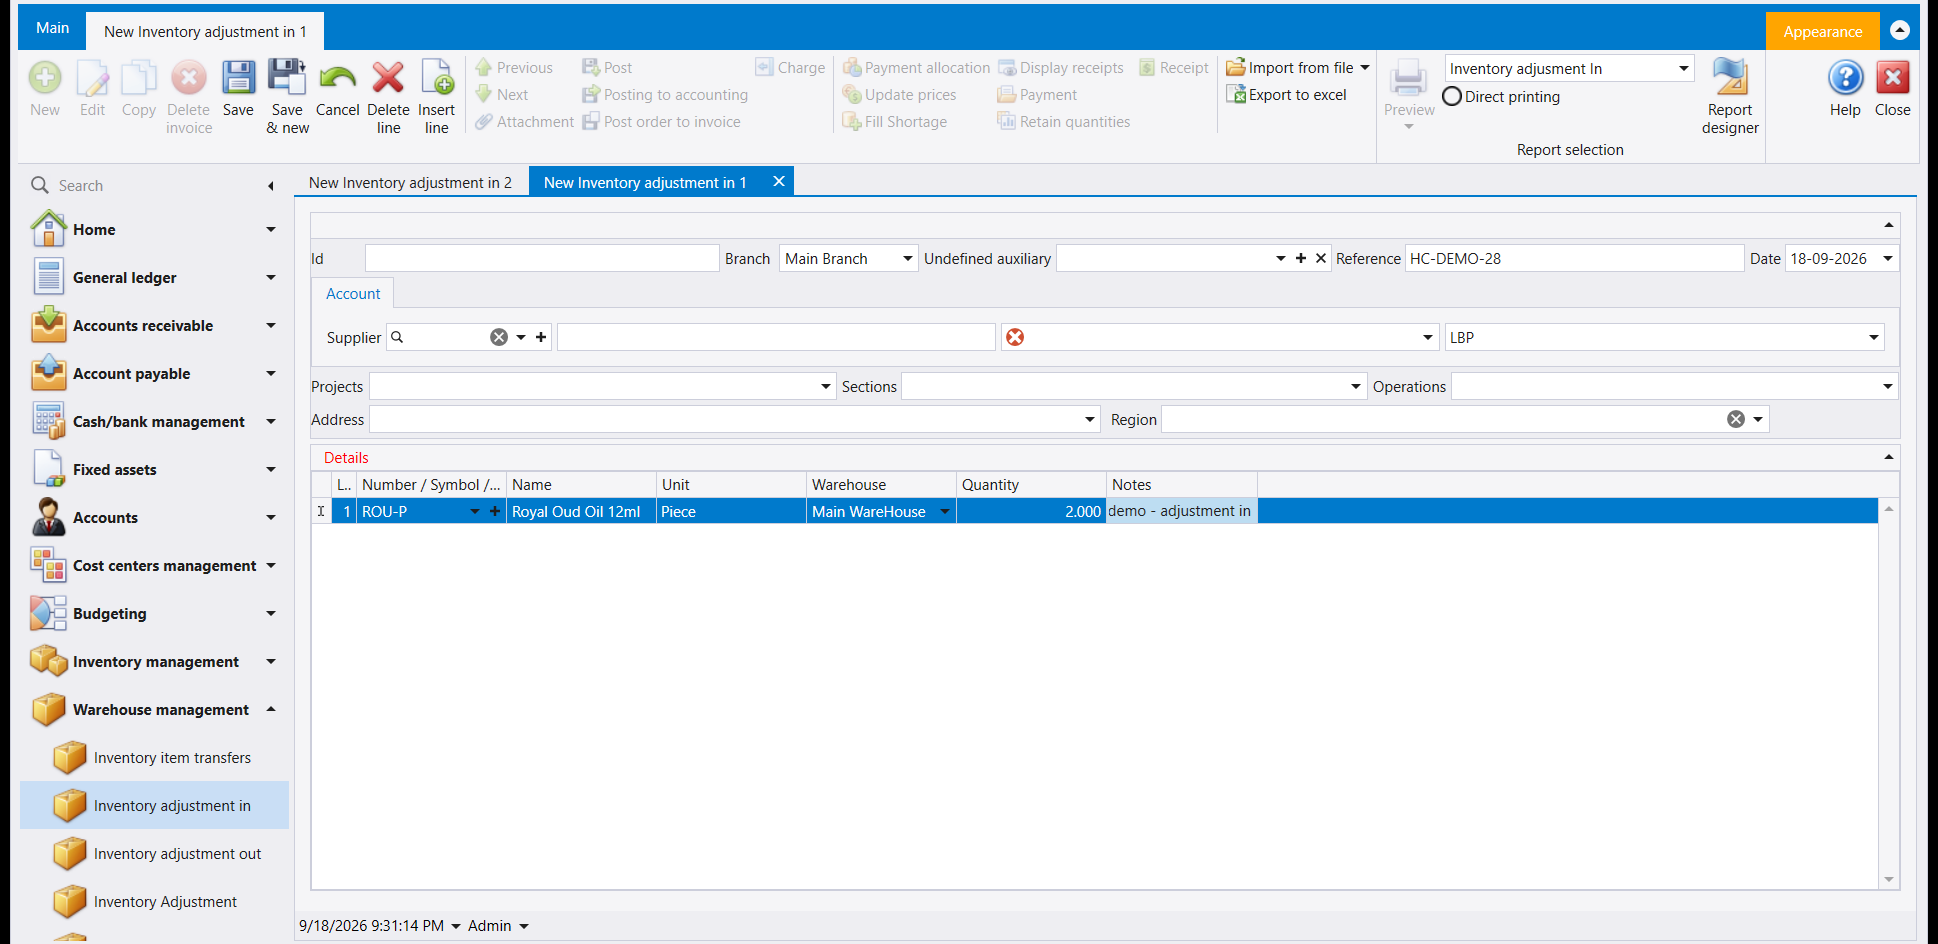Select the Royal Oud Oil 12ml cell

point(581,511)
